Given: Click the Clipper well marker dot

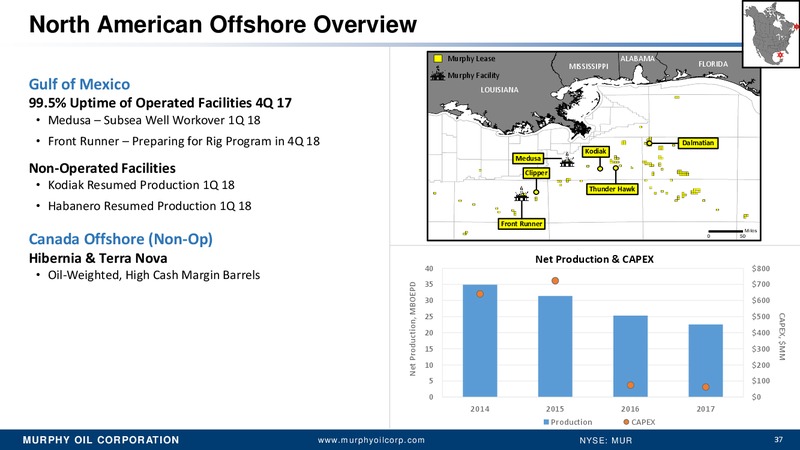Looking at the screenshot, I should pos(536,192).
